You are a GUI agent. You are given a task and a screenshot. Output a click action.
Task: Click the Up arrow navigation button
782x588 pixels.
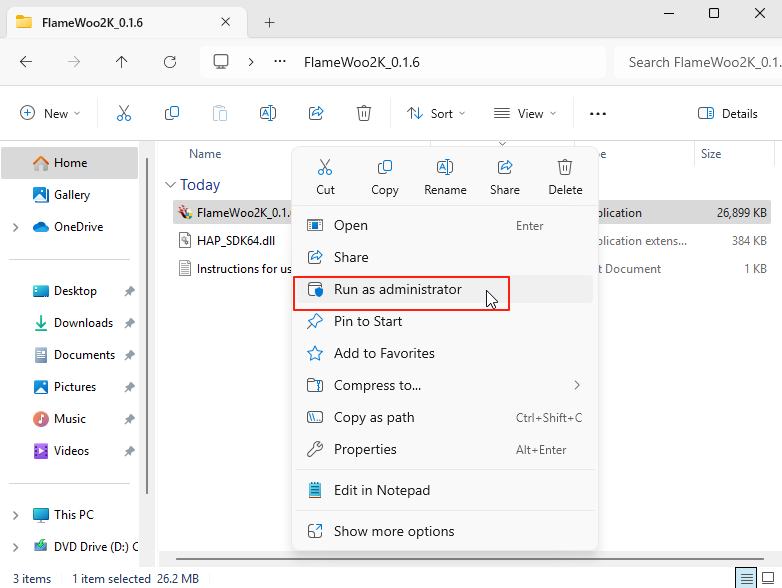point(122,62)
